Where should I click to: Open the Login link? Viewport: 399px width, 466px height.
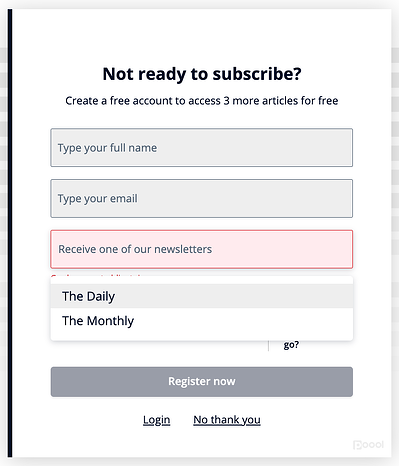point(157,420)
